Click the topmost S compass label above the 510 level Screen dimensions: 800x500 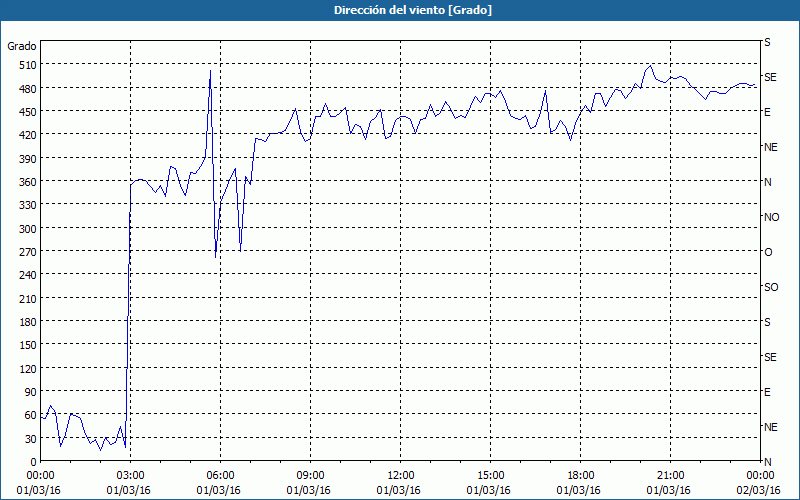(767, 42)
